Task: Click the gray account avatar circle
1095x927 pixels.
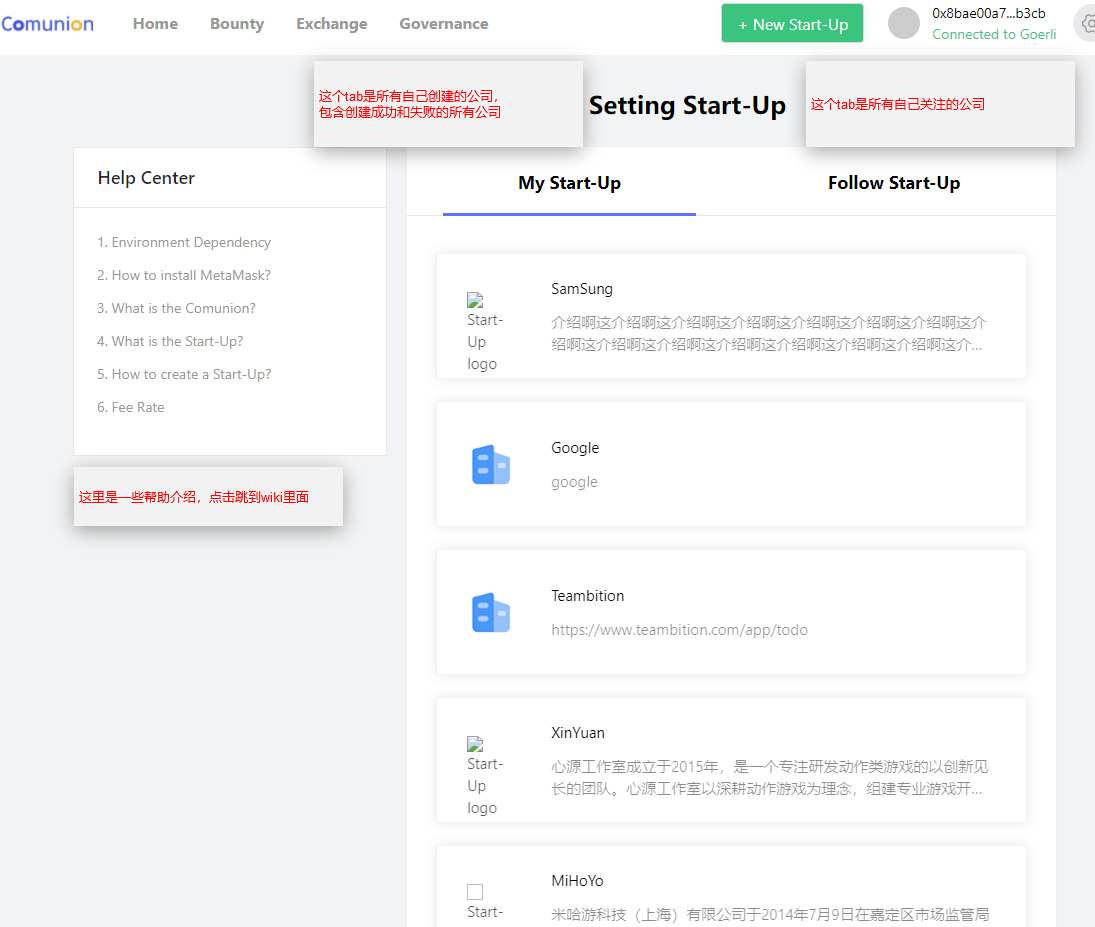Action: (904, 23)
